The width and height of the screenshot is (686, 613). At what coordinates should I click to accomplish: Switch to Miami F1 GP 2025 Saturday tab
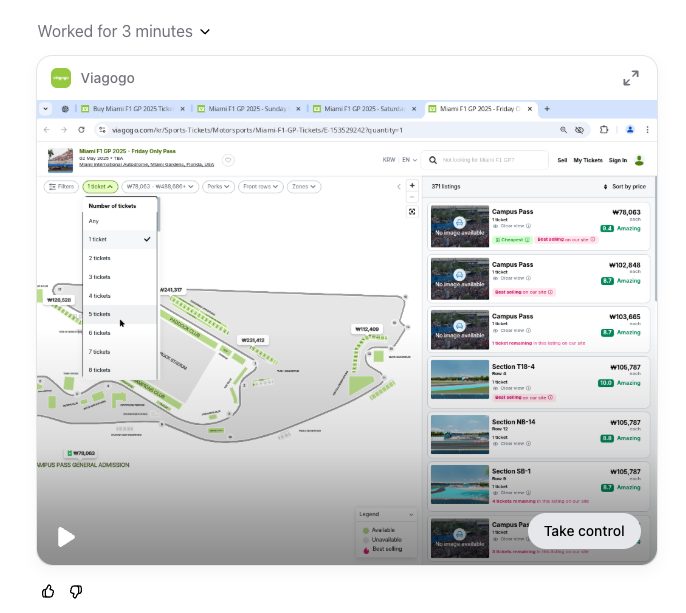point(364,109)
